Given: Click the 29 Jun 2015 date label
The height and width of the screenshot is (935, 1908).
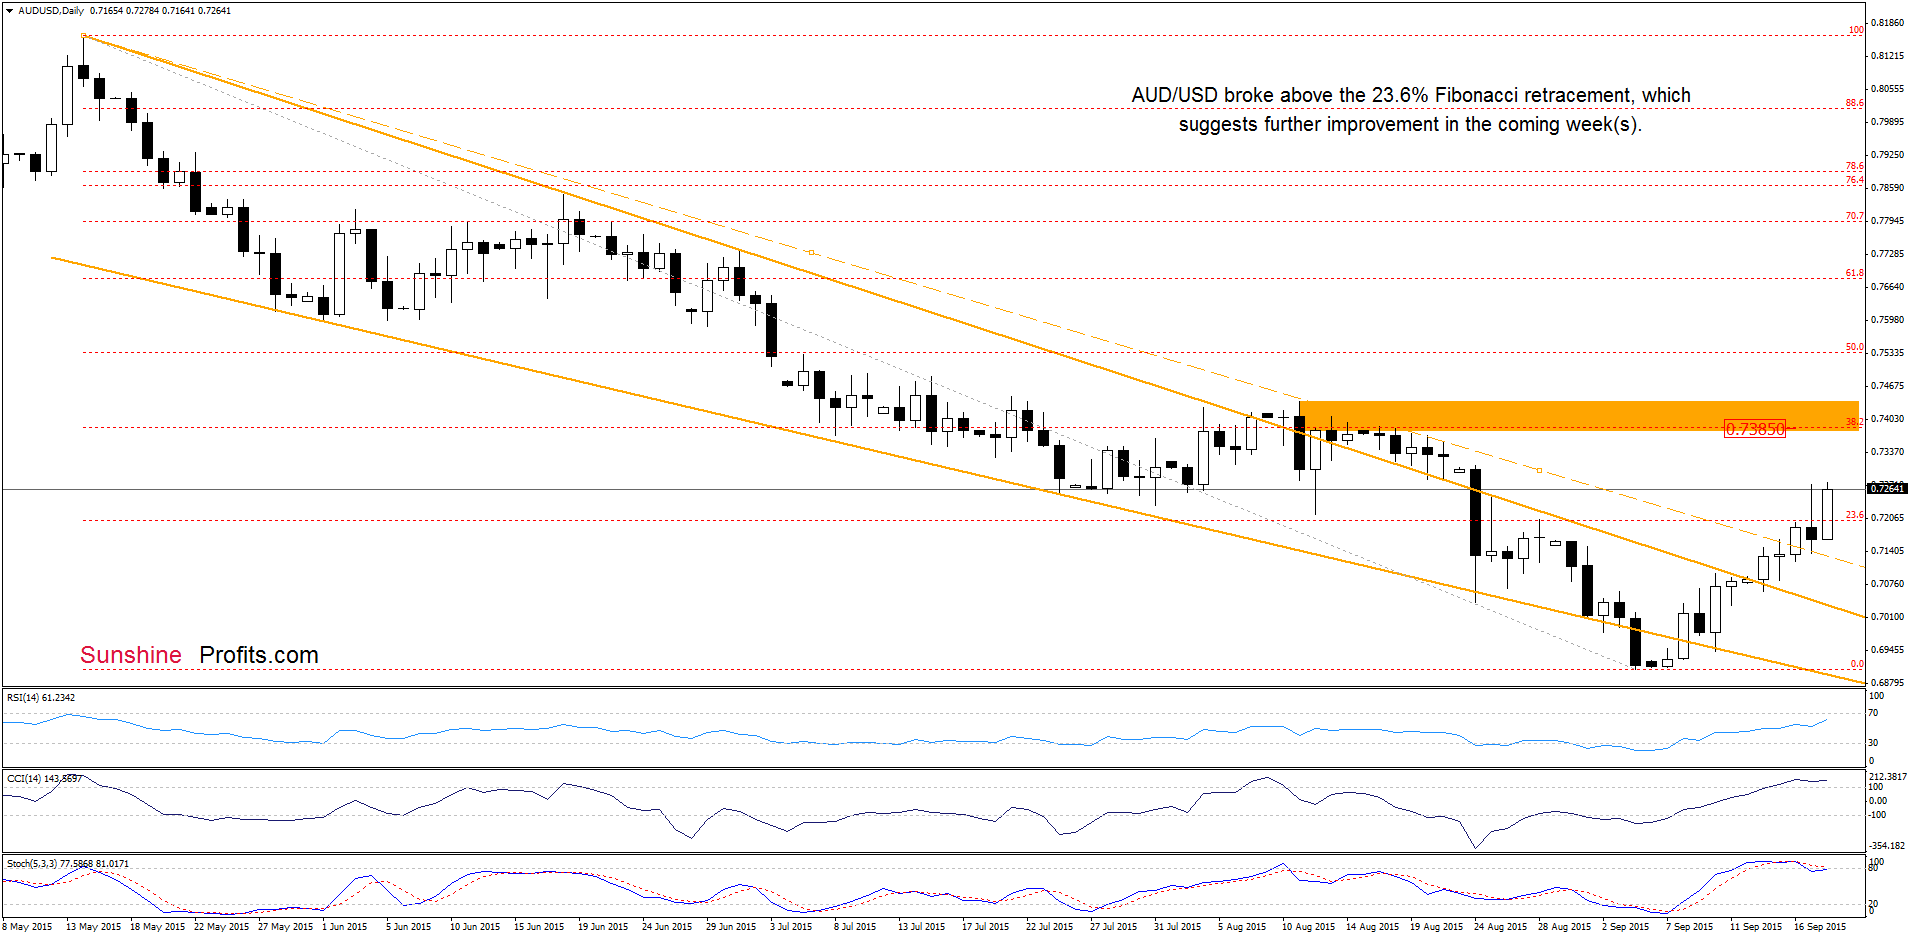Looking at the screenshot, I should [x=731, y=927].
